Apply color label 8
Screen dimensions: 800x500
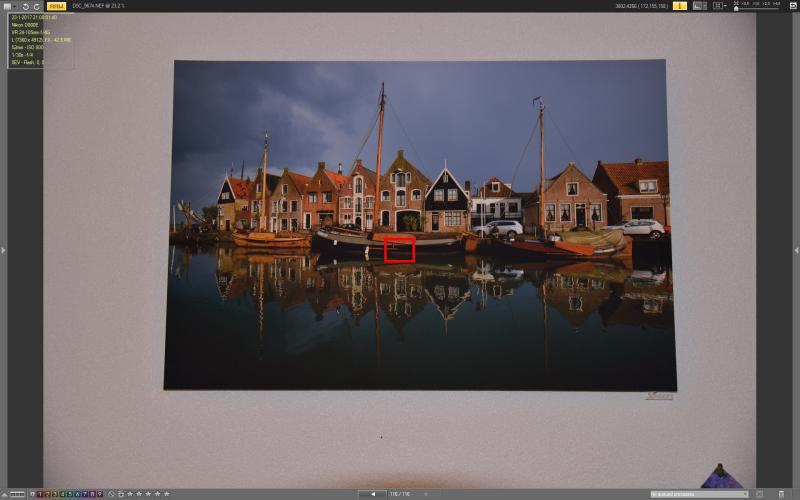(x=92, y=494)
